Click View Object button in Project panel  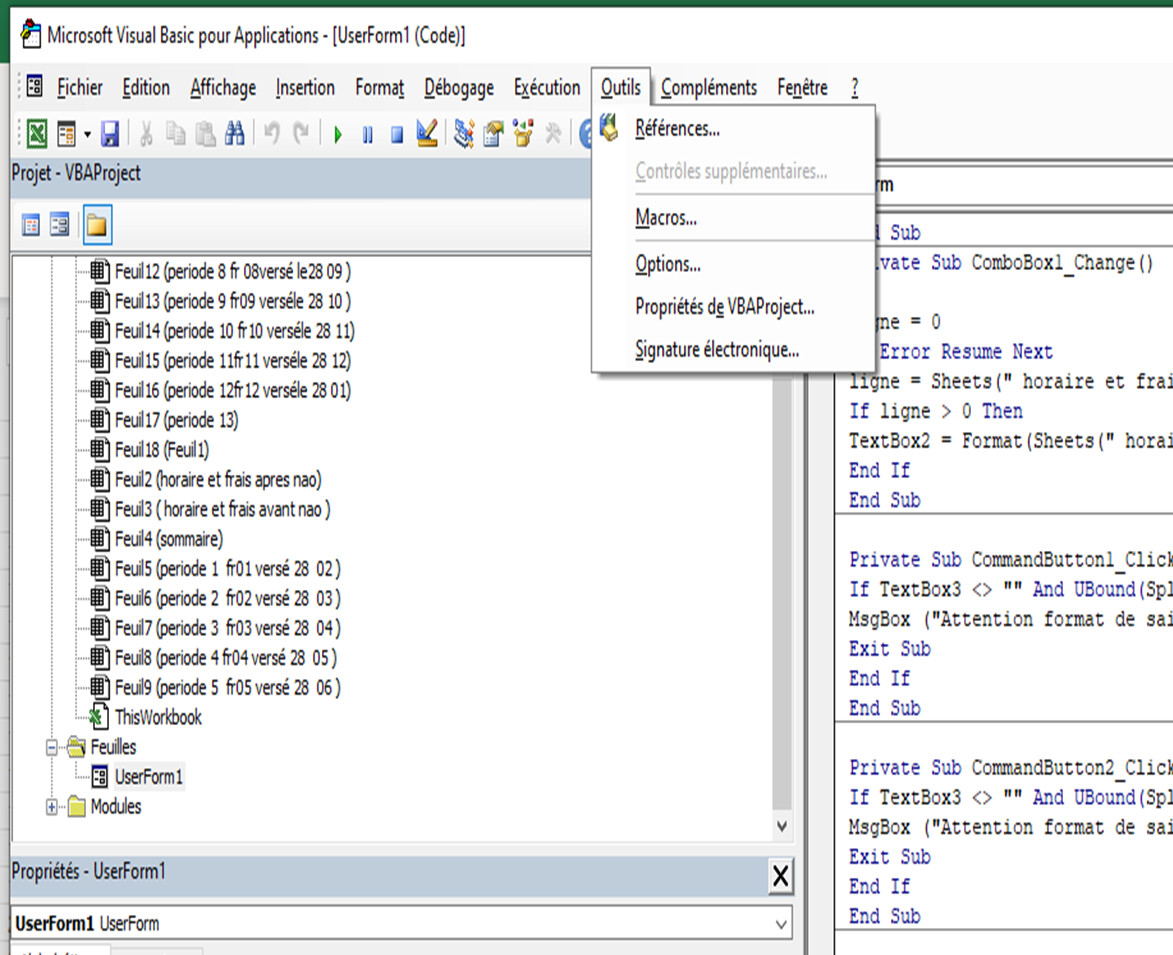(60, 226)
